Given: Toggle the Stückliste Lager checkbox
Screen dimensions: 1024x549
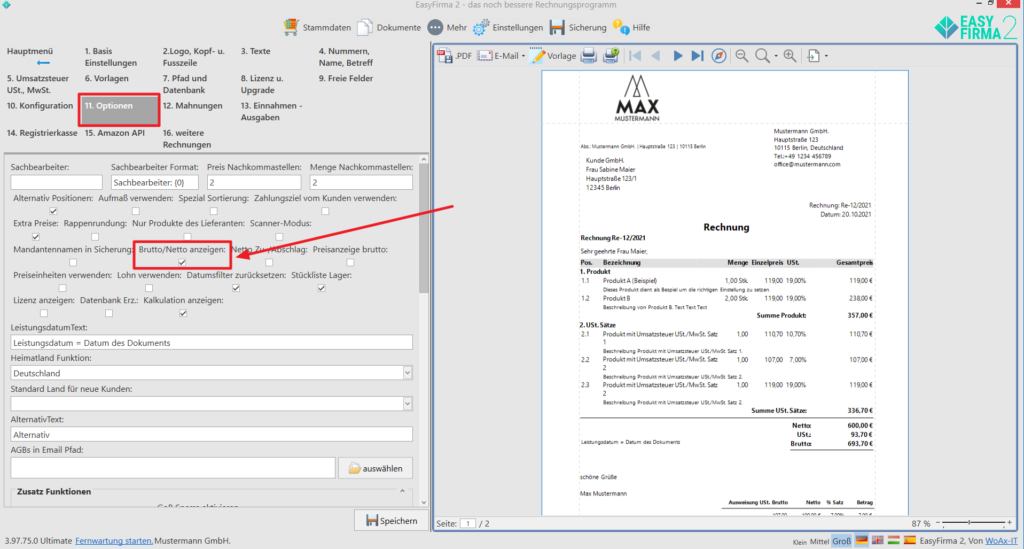Looking at the screenshot, I should pyautogui.click(x=321, y=288).
